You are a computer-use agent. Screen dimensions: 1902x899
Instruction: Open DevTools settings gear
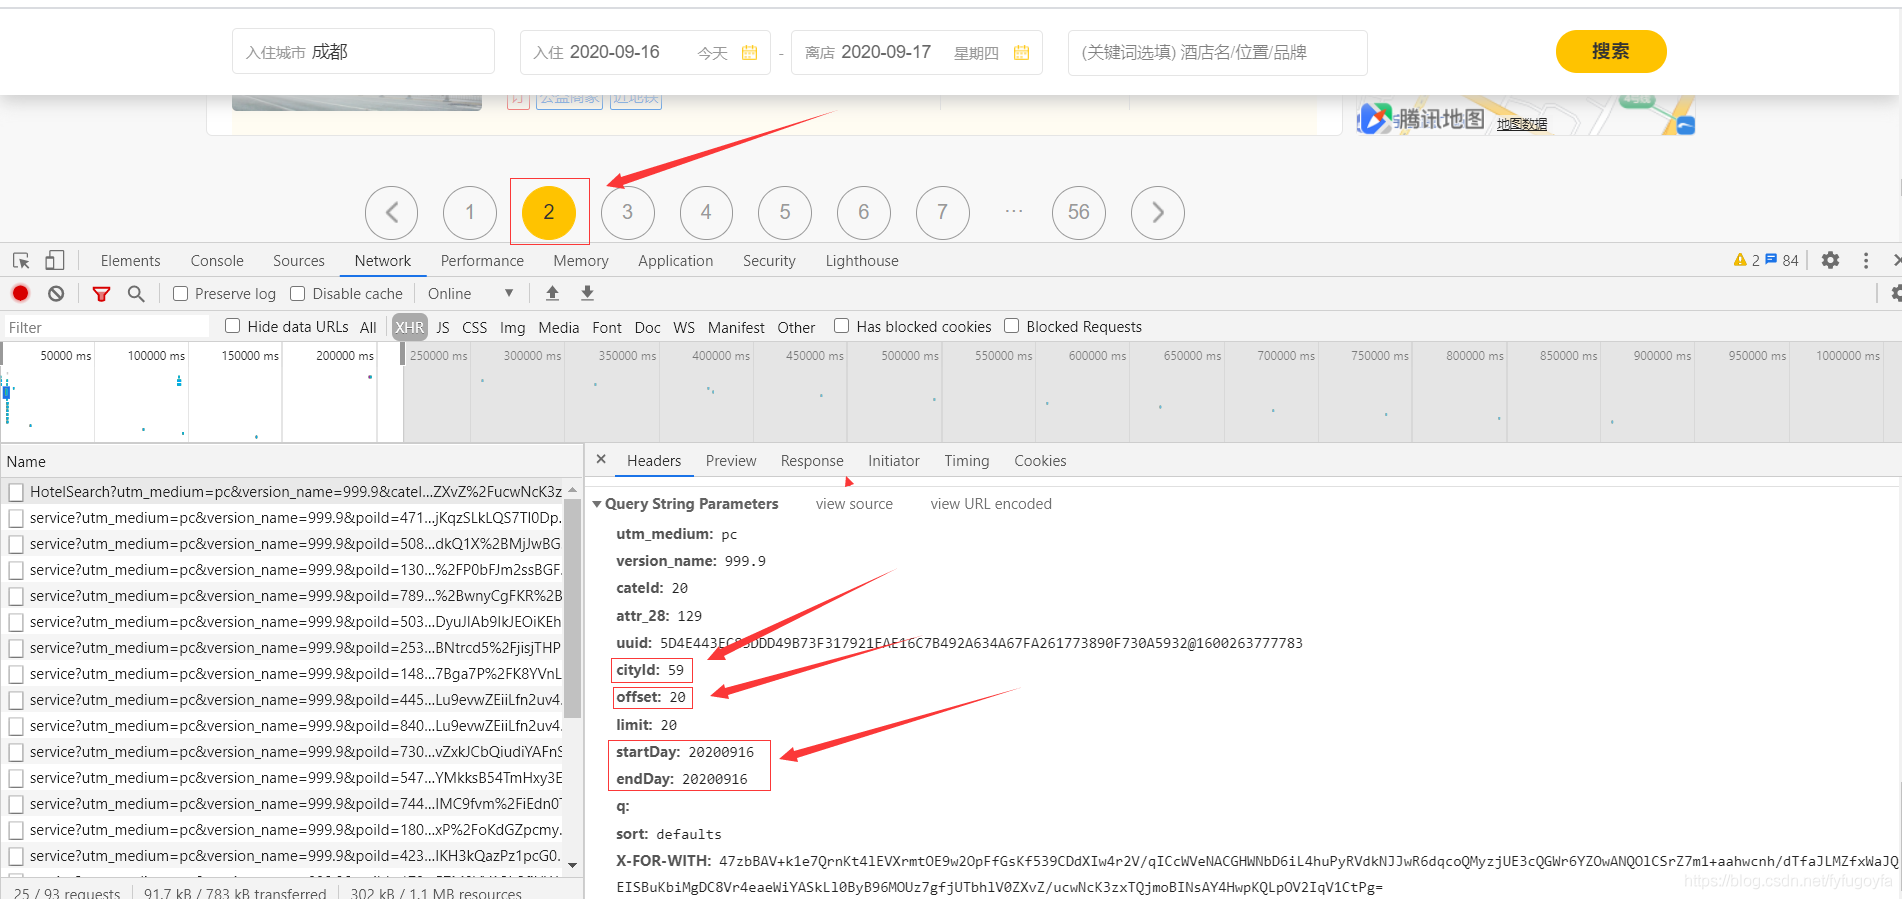click(x=1830, y=260)
